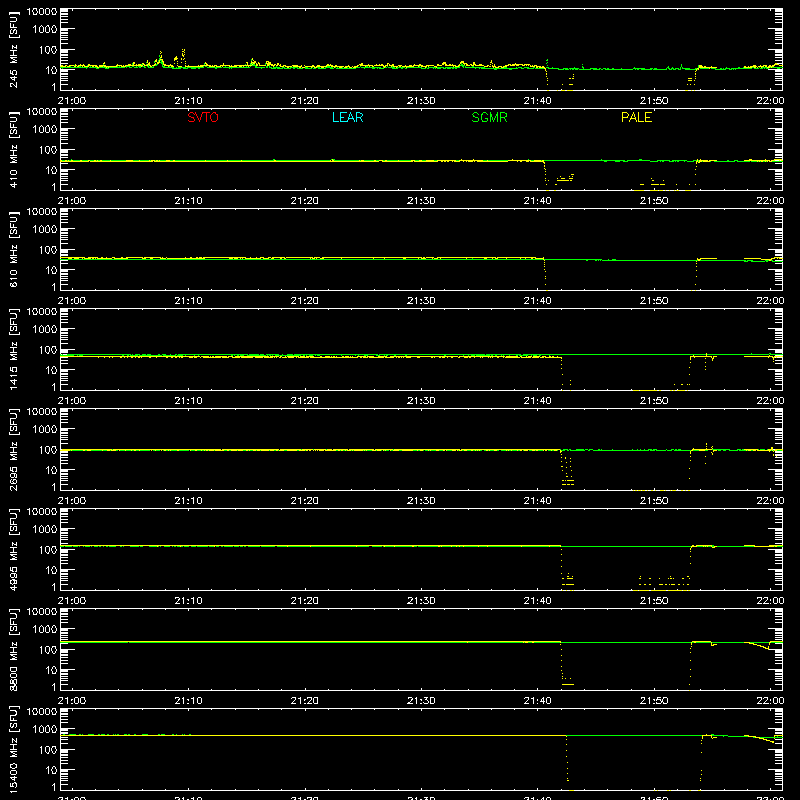Click 22:00 tick label under 610 MHz plot
This screenshot has width=800, height=800.
tap(770, 301)
